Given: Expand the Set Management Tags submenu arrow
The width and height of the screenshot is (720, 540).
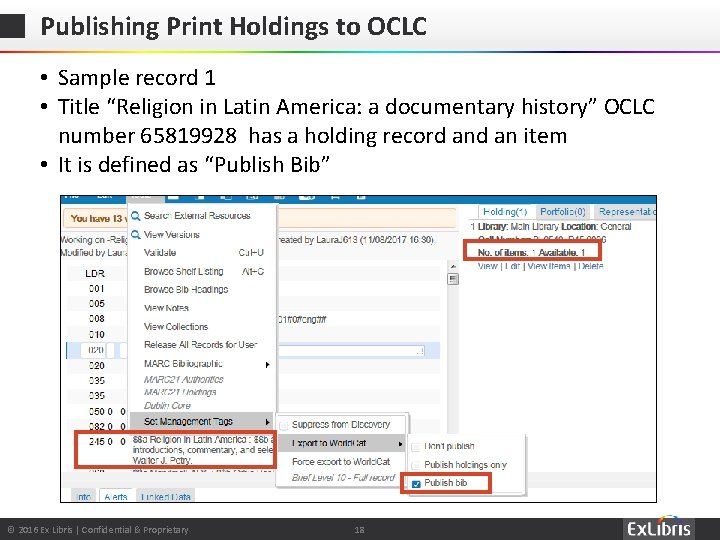Looking at the screenshot, I should tap(267, 422).
